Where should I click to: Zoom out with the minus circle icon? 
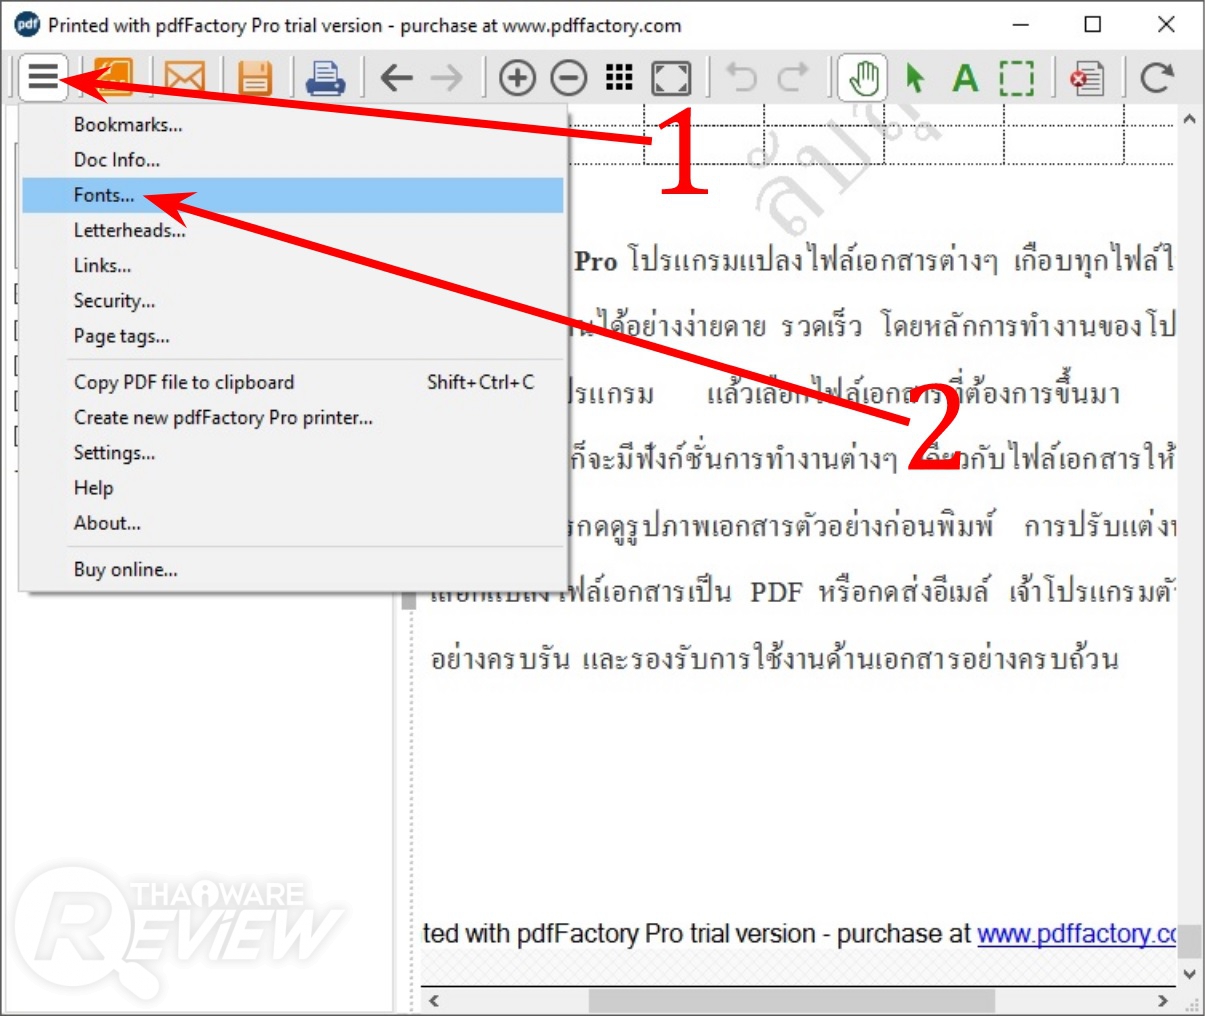(569, 77)
